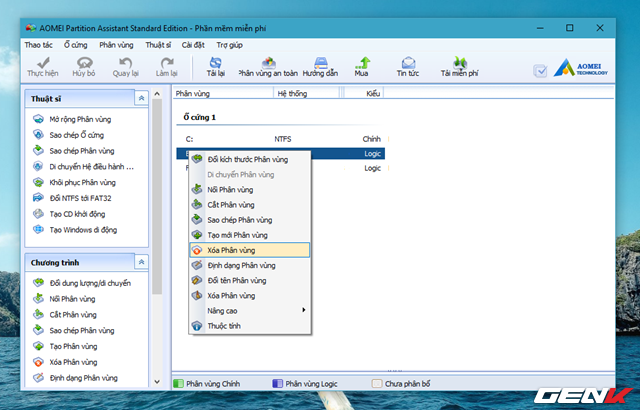Choose Định dạng Phân vùng in context menu
Screen dimensions: 640x410
[x=250, y=266]
